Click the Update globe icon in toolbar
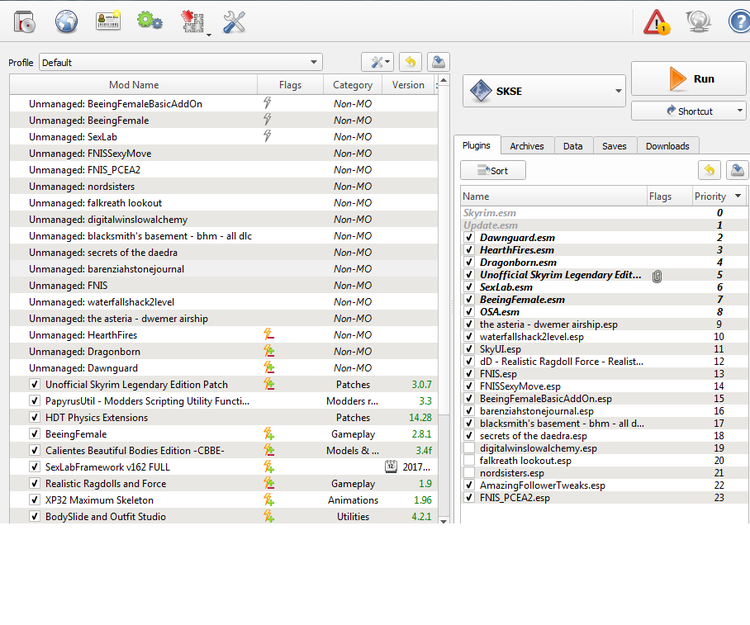750x625 pixels. pos(698,22)
